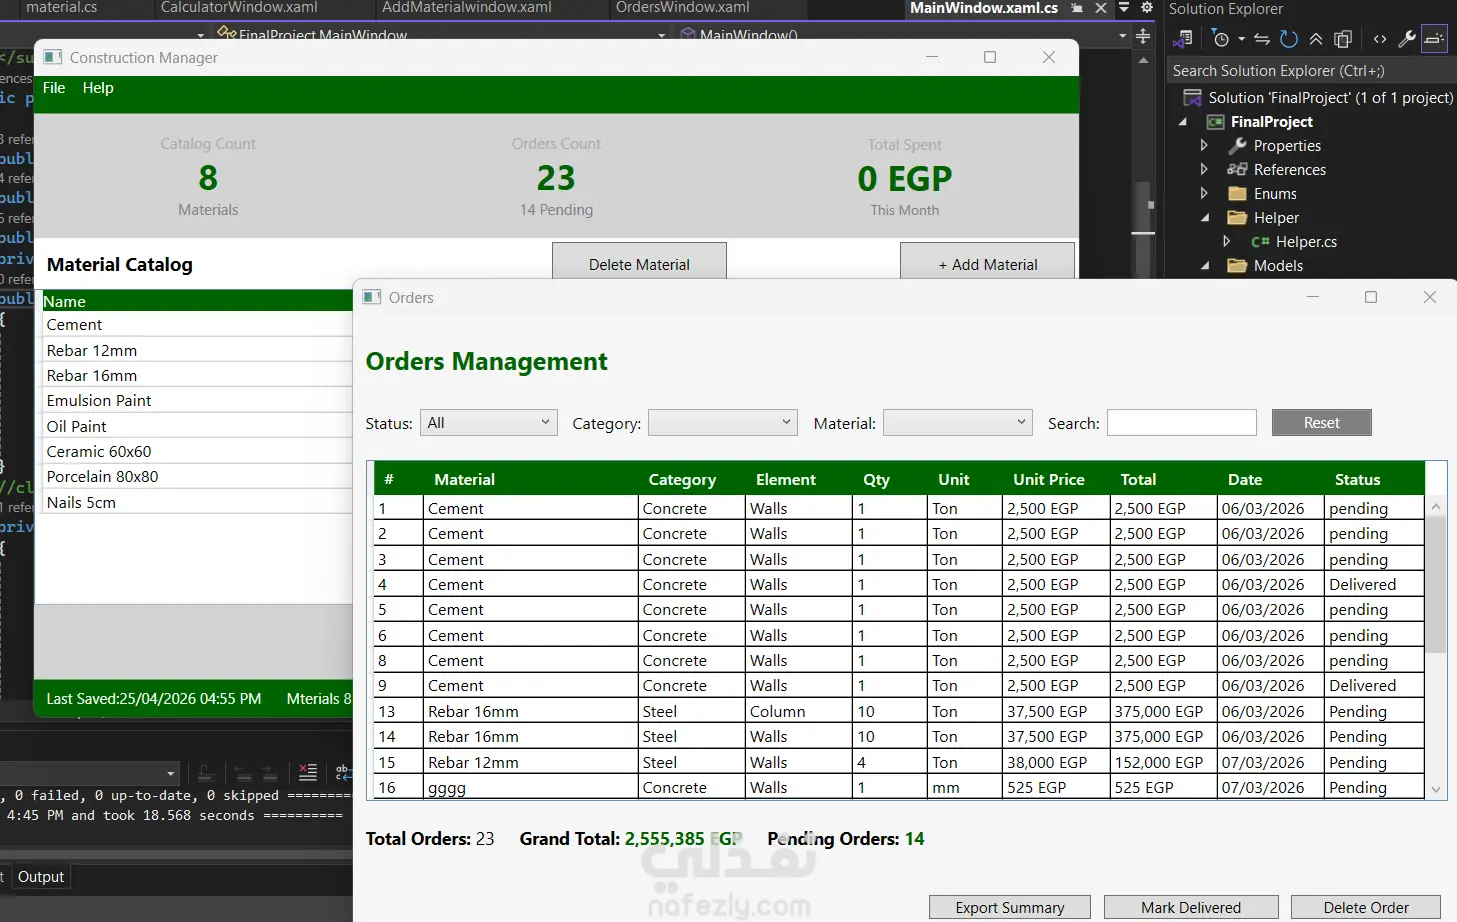Expand the Properties node

tap(1204, 146)
